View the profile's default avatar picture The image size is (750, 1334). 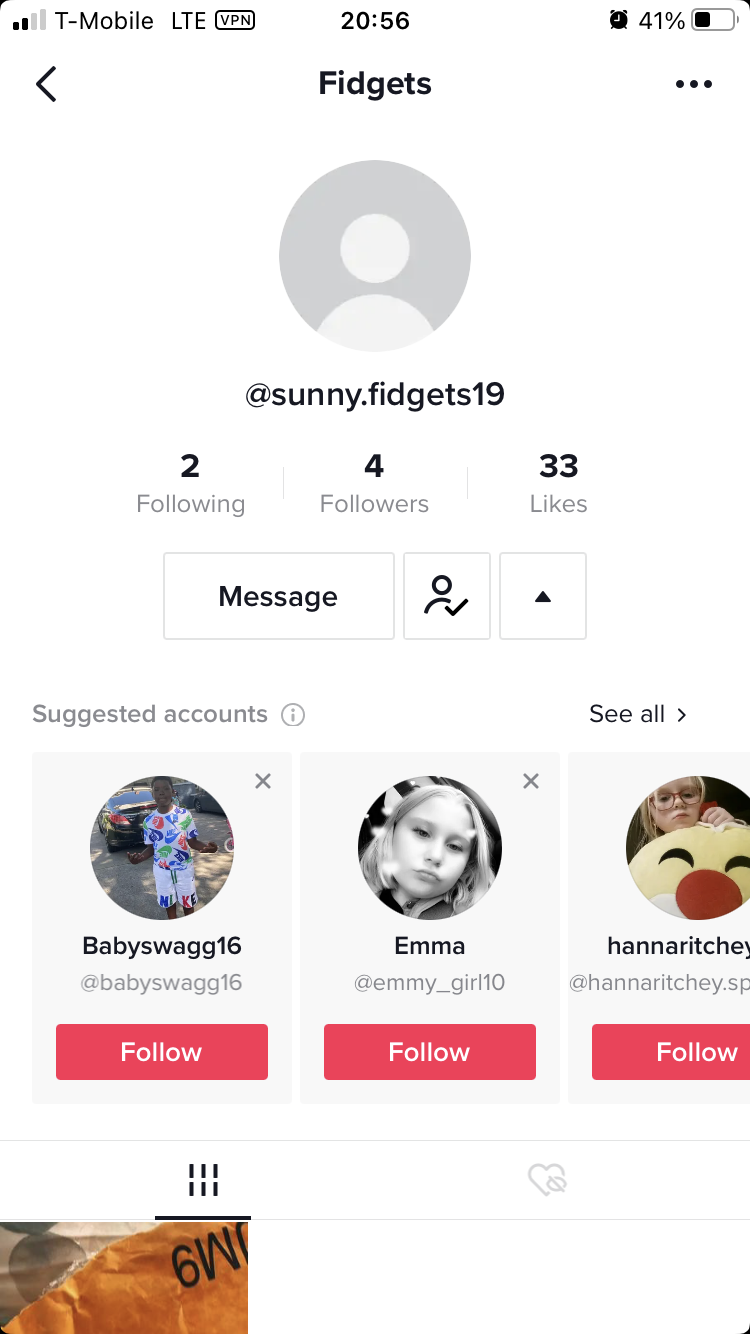[x=375, y=256]
